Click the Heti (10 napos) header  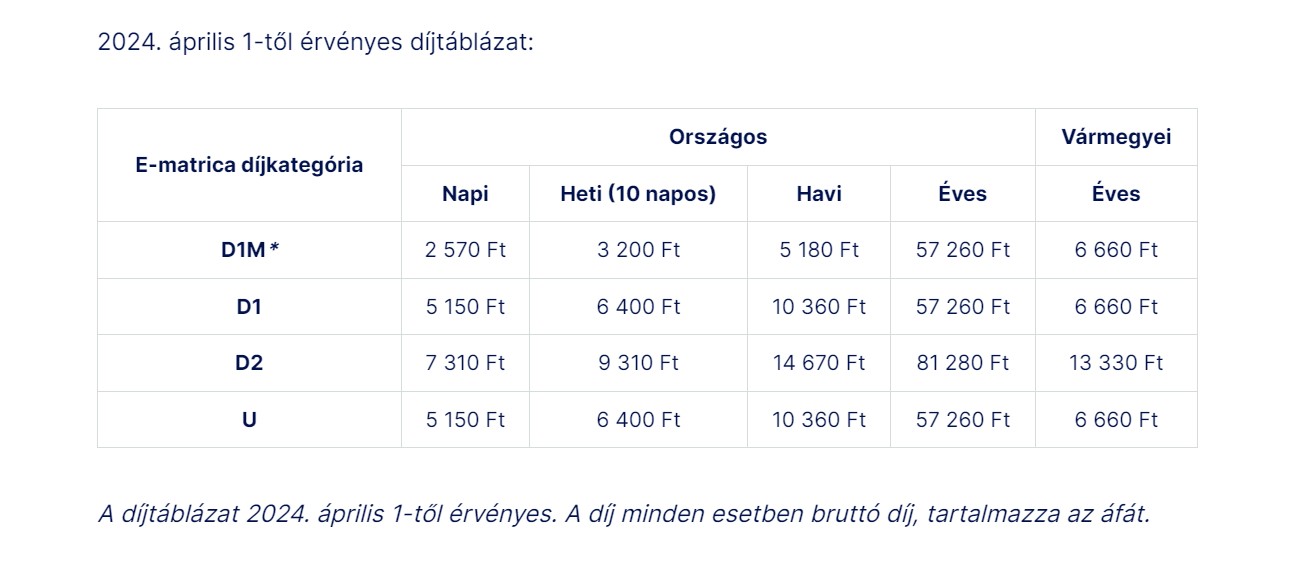point(638,194)
